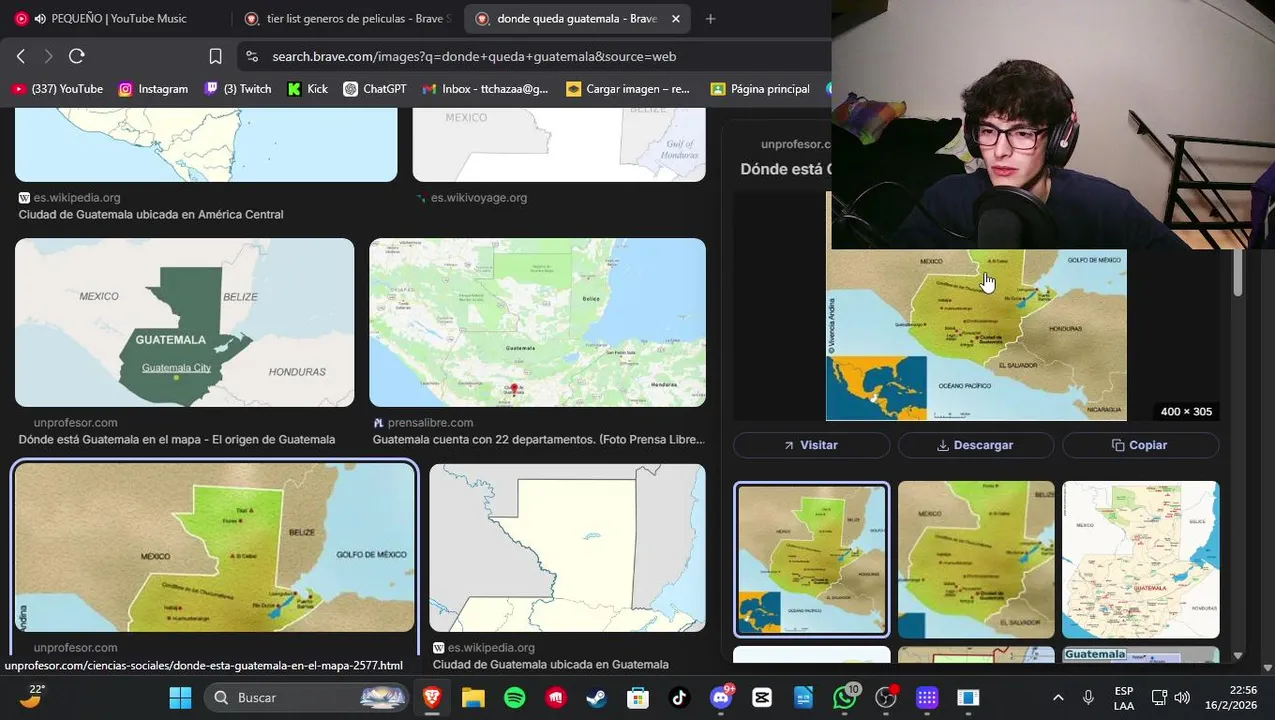Open the Gmail Inbox bookmark
Screen dimensions: 1275x720
pos(486,89)
